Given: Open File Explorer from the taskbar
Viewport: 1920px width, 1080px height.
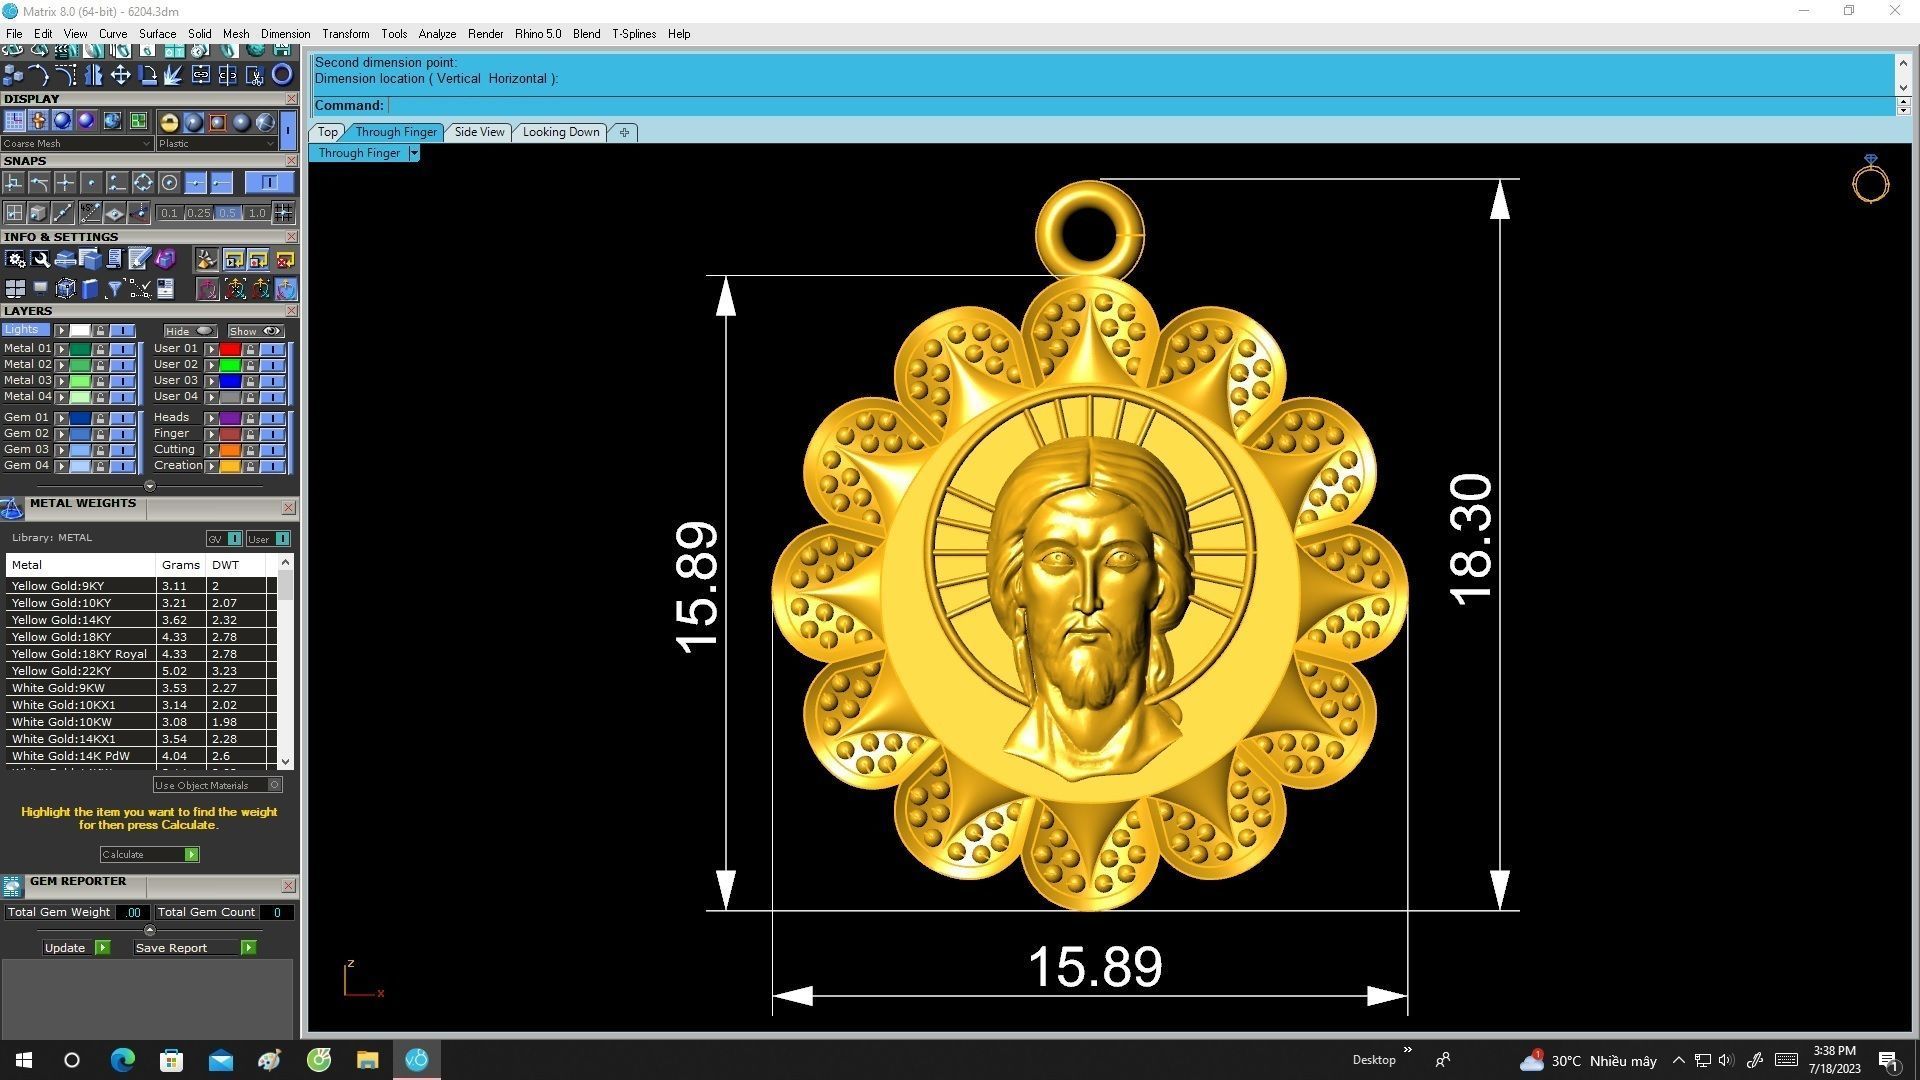Looking at the screenshot, I should tap(367, 1060).
